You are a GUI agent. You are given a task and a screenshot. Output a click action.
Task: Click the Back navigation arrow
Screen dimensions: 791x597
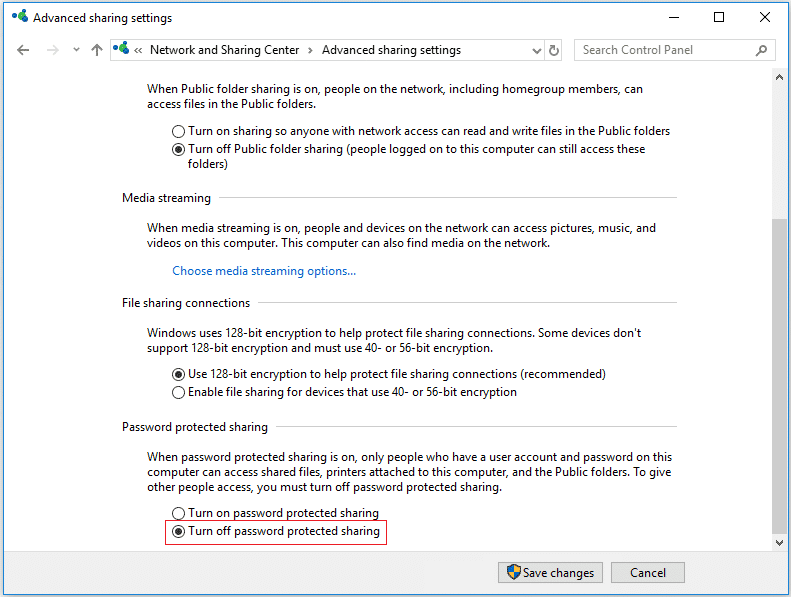[x=23, y=50]
